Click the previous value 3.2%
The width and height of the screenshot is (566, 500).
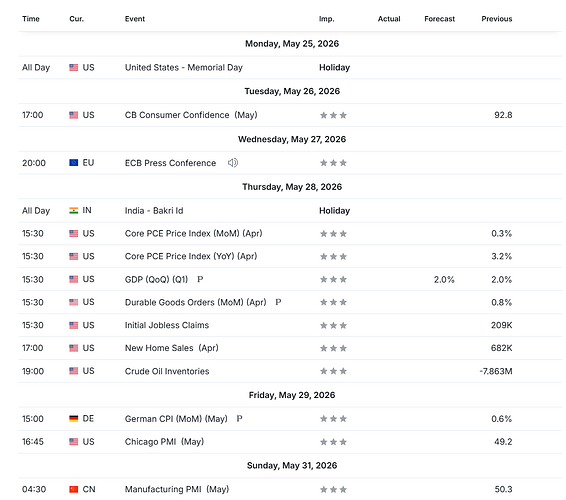pyautogui.click(x=501, y=256)
